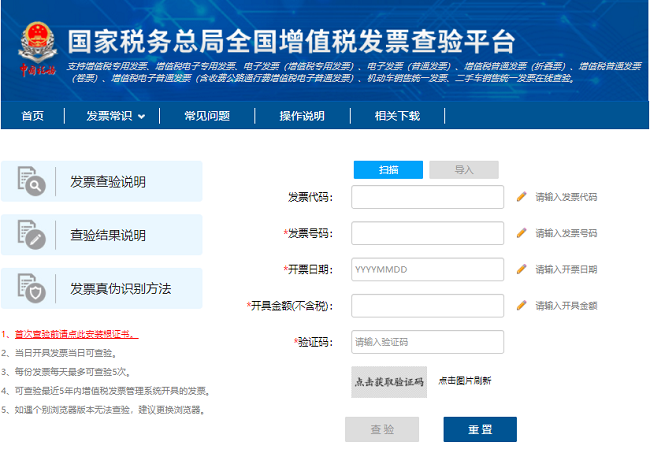Click the shield document icon beside 发票真伪识别方法
650x453 pixels.
click(x=31, y=288)
